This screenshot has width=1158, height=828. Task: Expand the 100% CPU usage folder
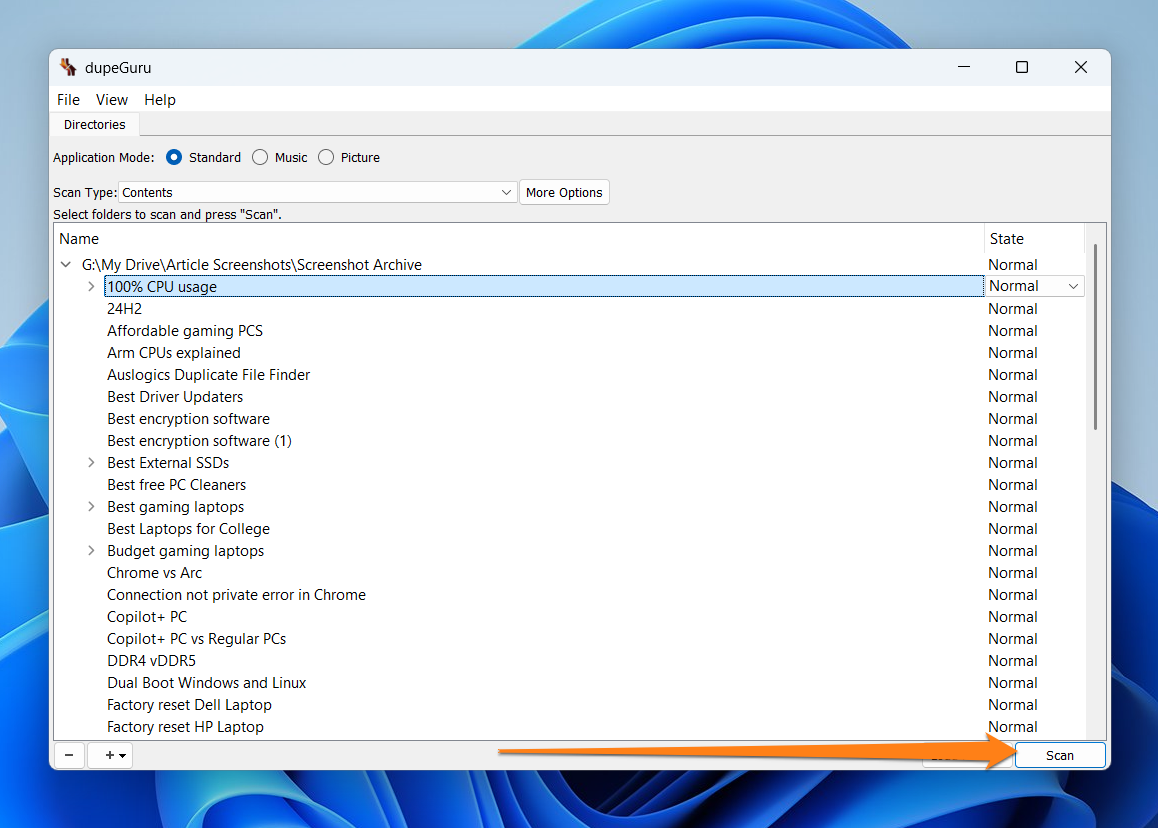[x=91, y=286]
